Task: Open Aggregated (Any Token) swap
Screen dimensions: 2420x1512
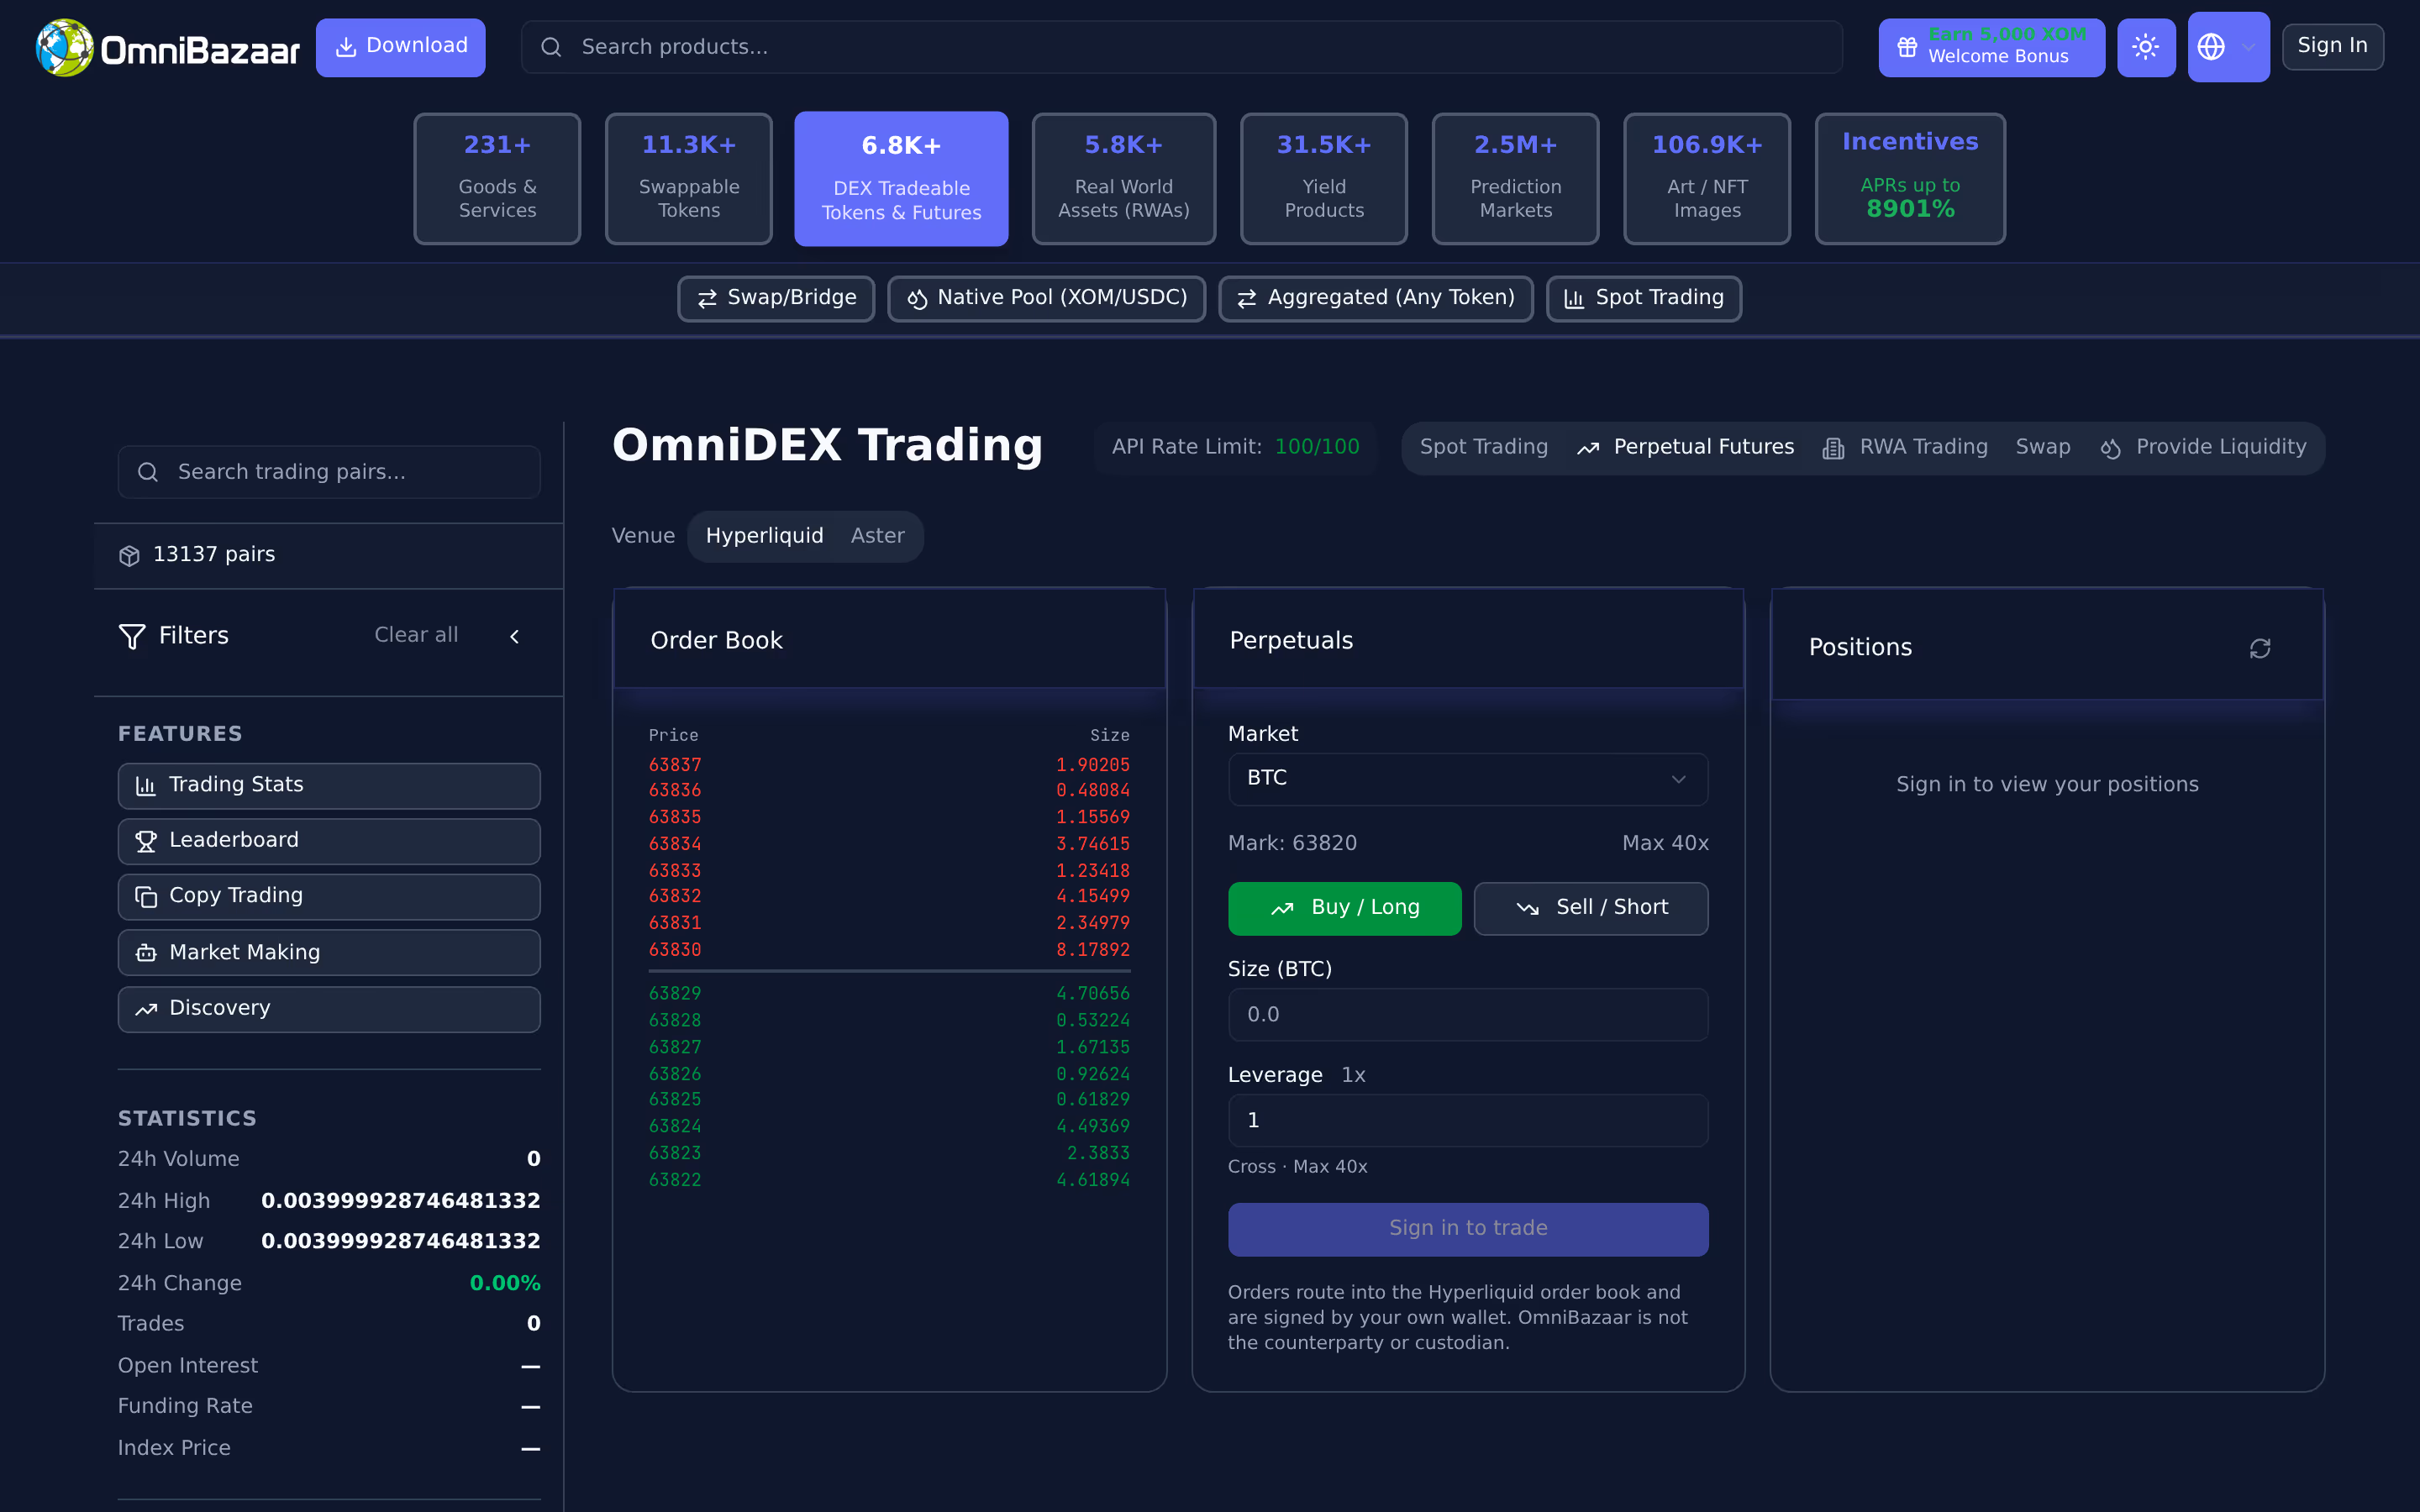Action: point(1376,298)
